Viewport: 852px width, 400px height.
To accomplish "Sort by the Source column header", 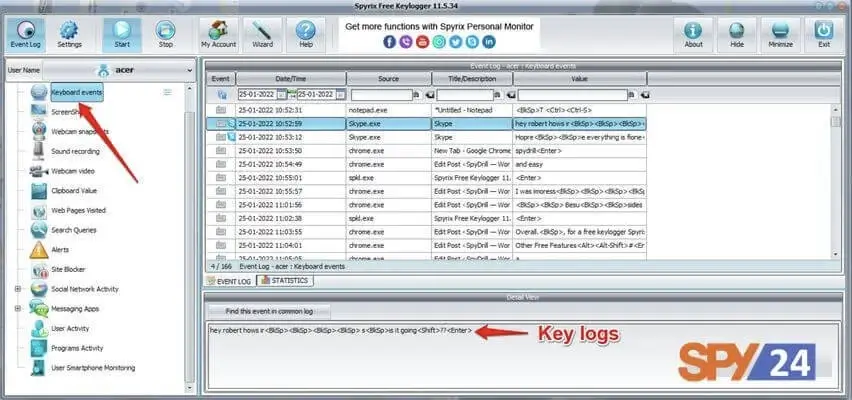I will pos(389,78).
